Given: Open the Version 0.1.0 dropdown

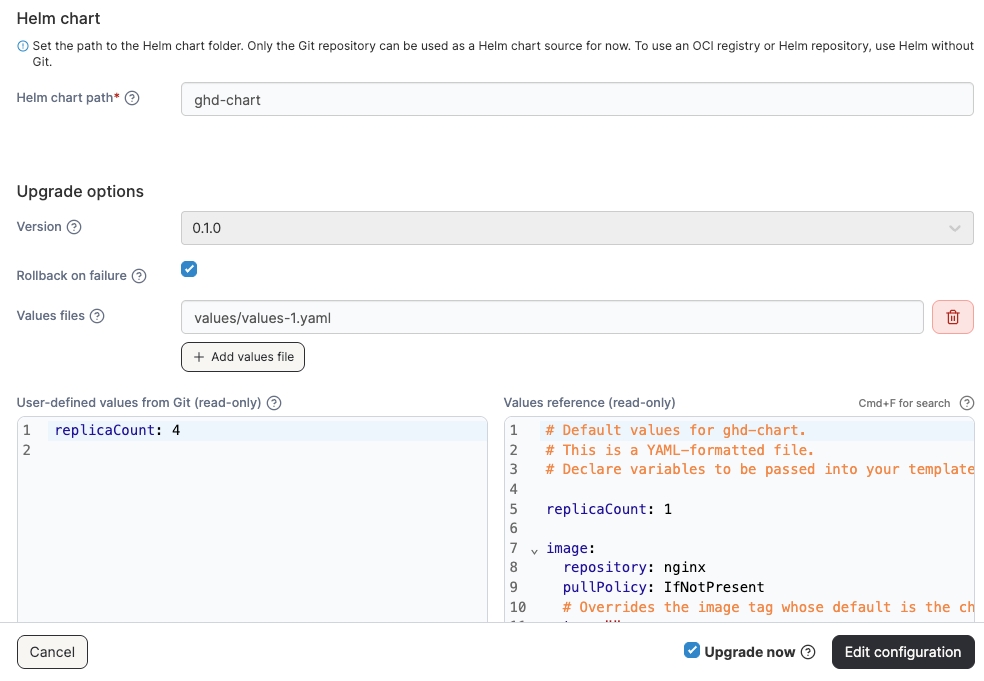Looking at the screenshot, I should 576,228.
